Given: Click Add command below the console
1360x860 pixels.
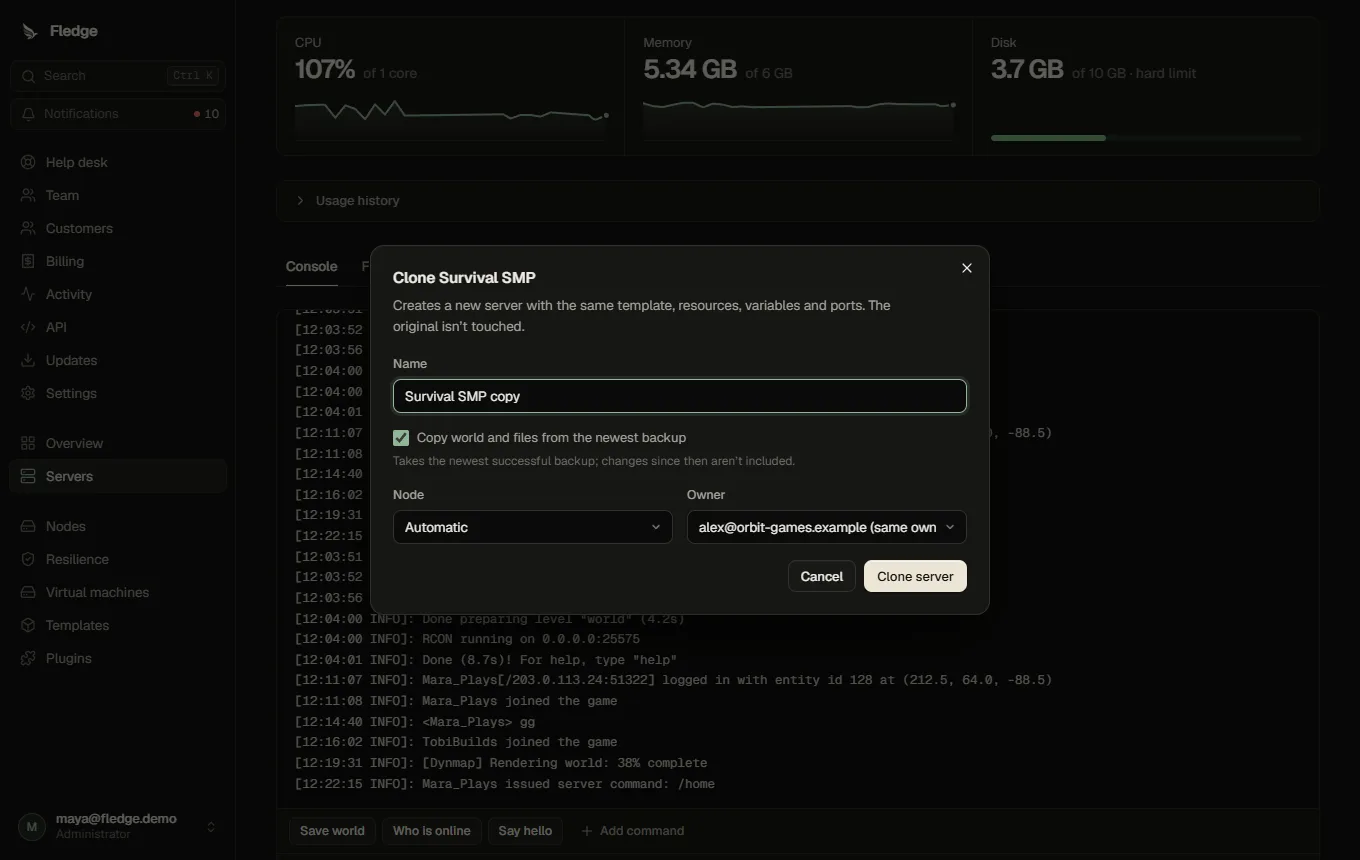Looking at the screenshot, I should [633, 831].
